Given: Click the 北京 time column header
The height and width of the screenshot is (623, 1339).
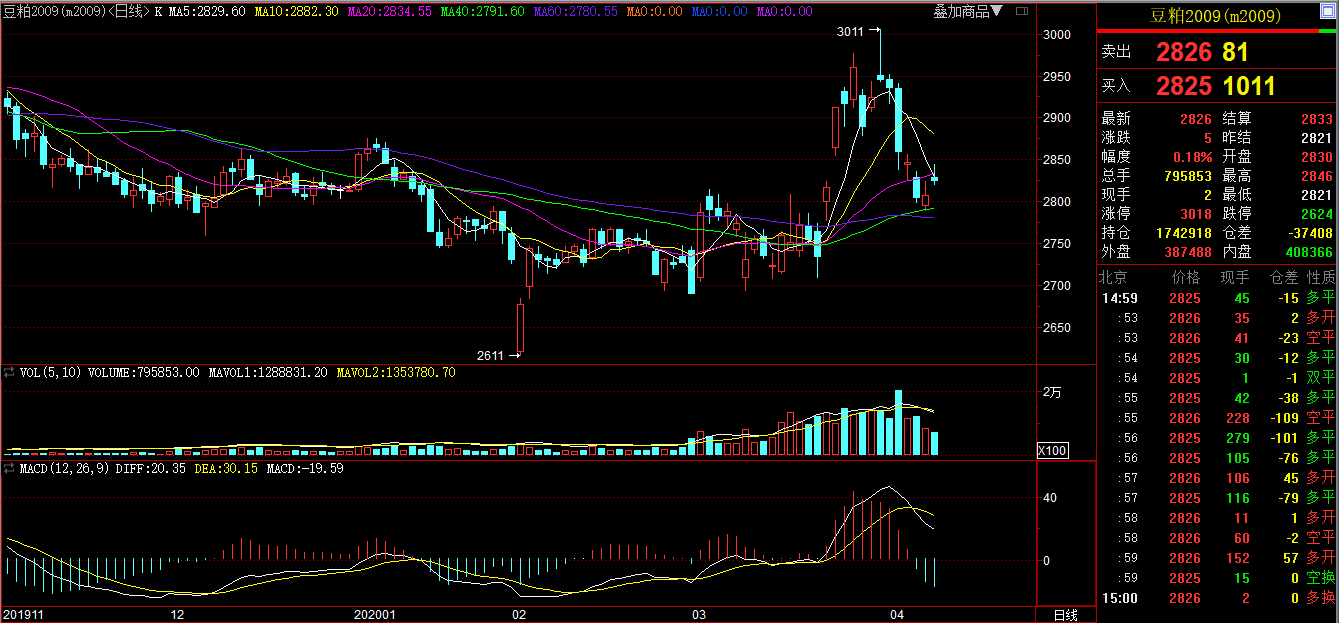Looking at the screenshot, I should [1114, 277].
